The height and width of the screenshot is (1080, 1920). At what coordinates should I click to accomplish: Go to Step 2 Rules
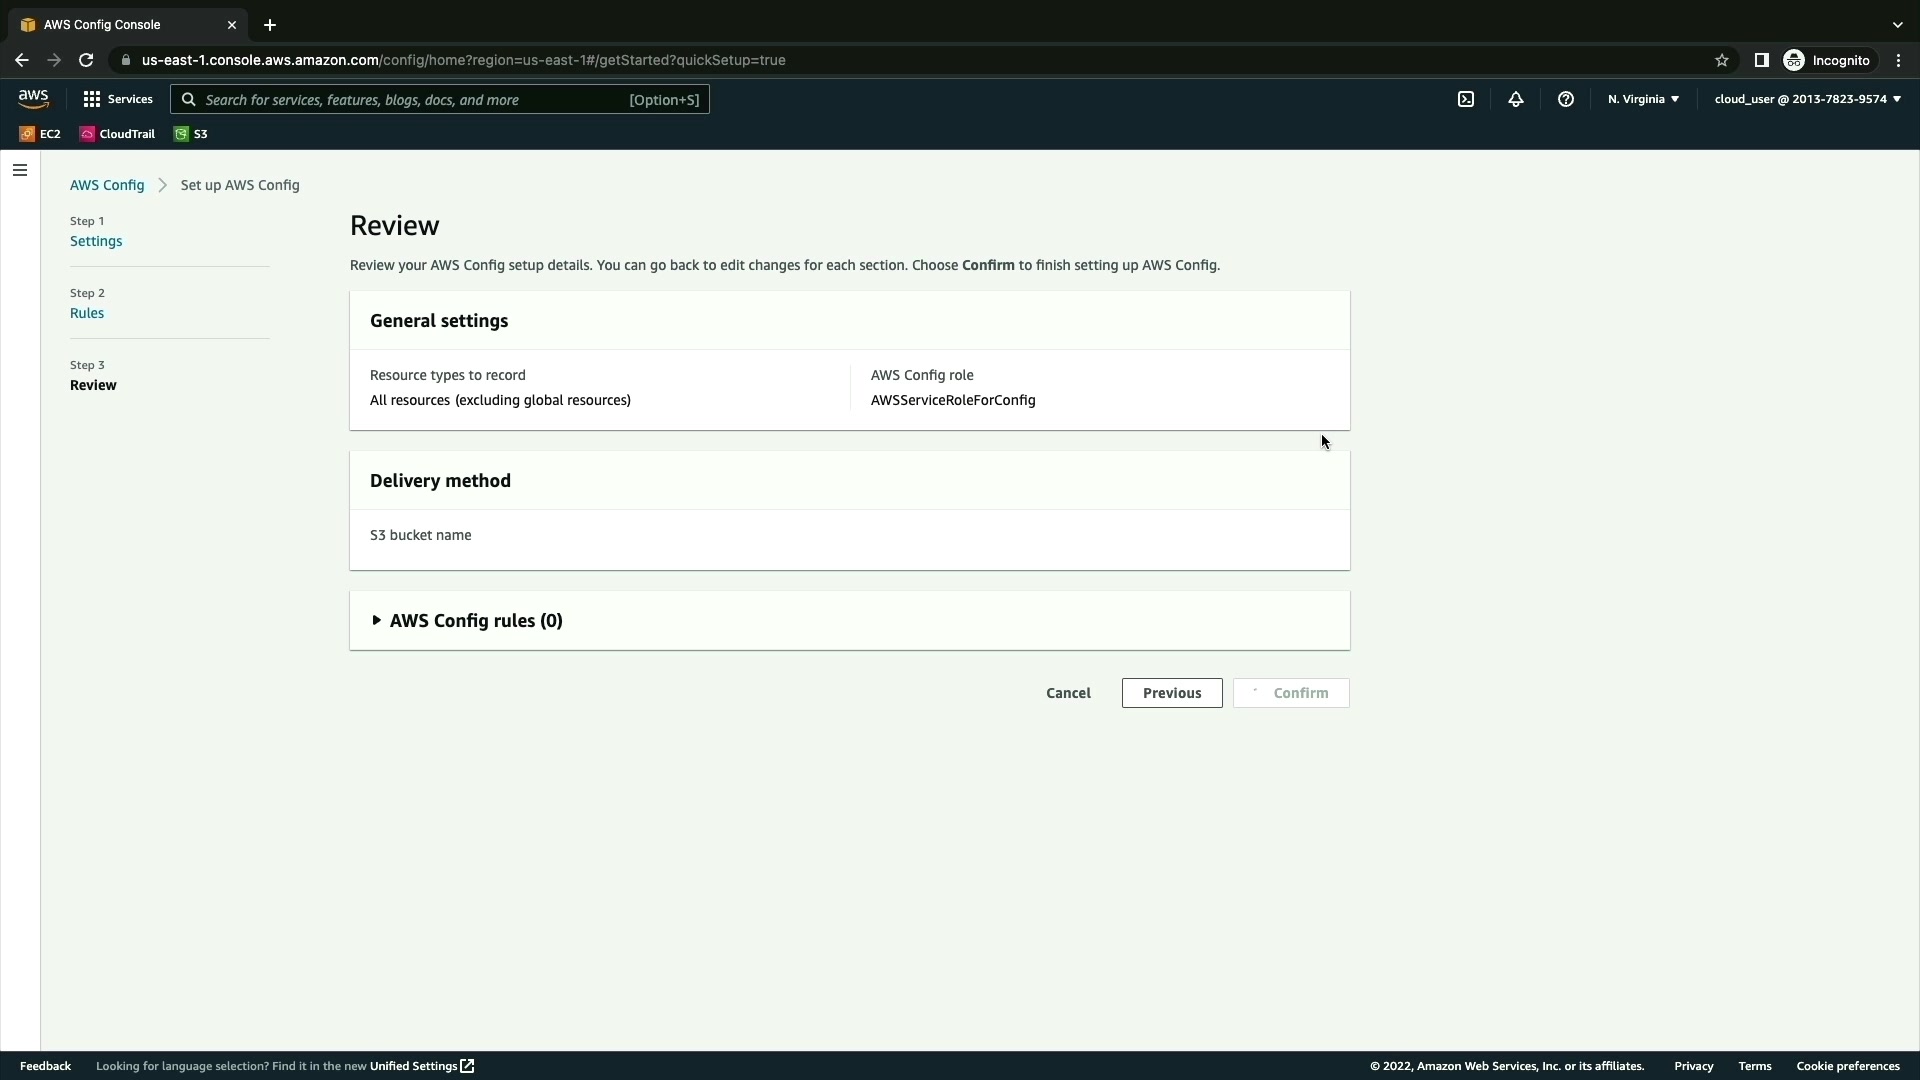(87, 313)
